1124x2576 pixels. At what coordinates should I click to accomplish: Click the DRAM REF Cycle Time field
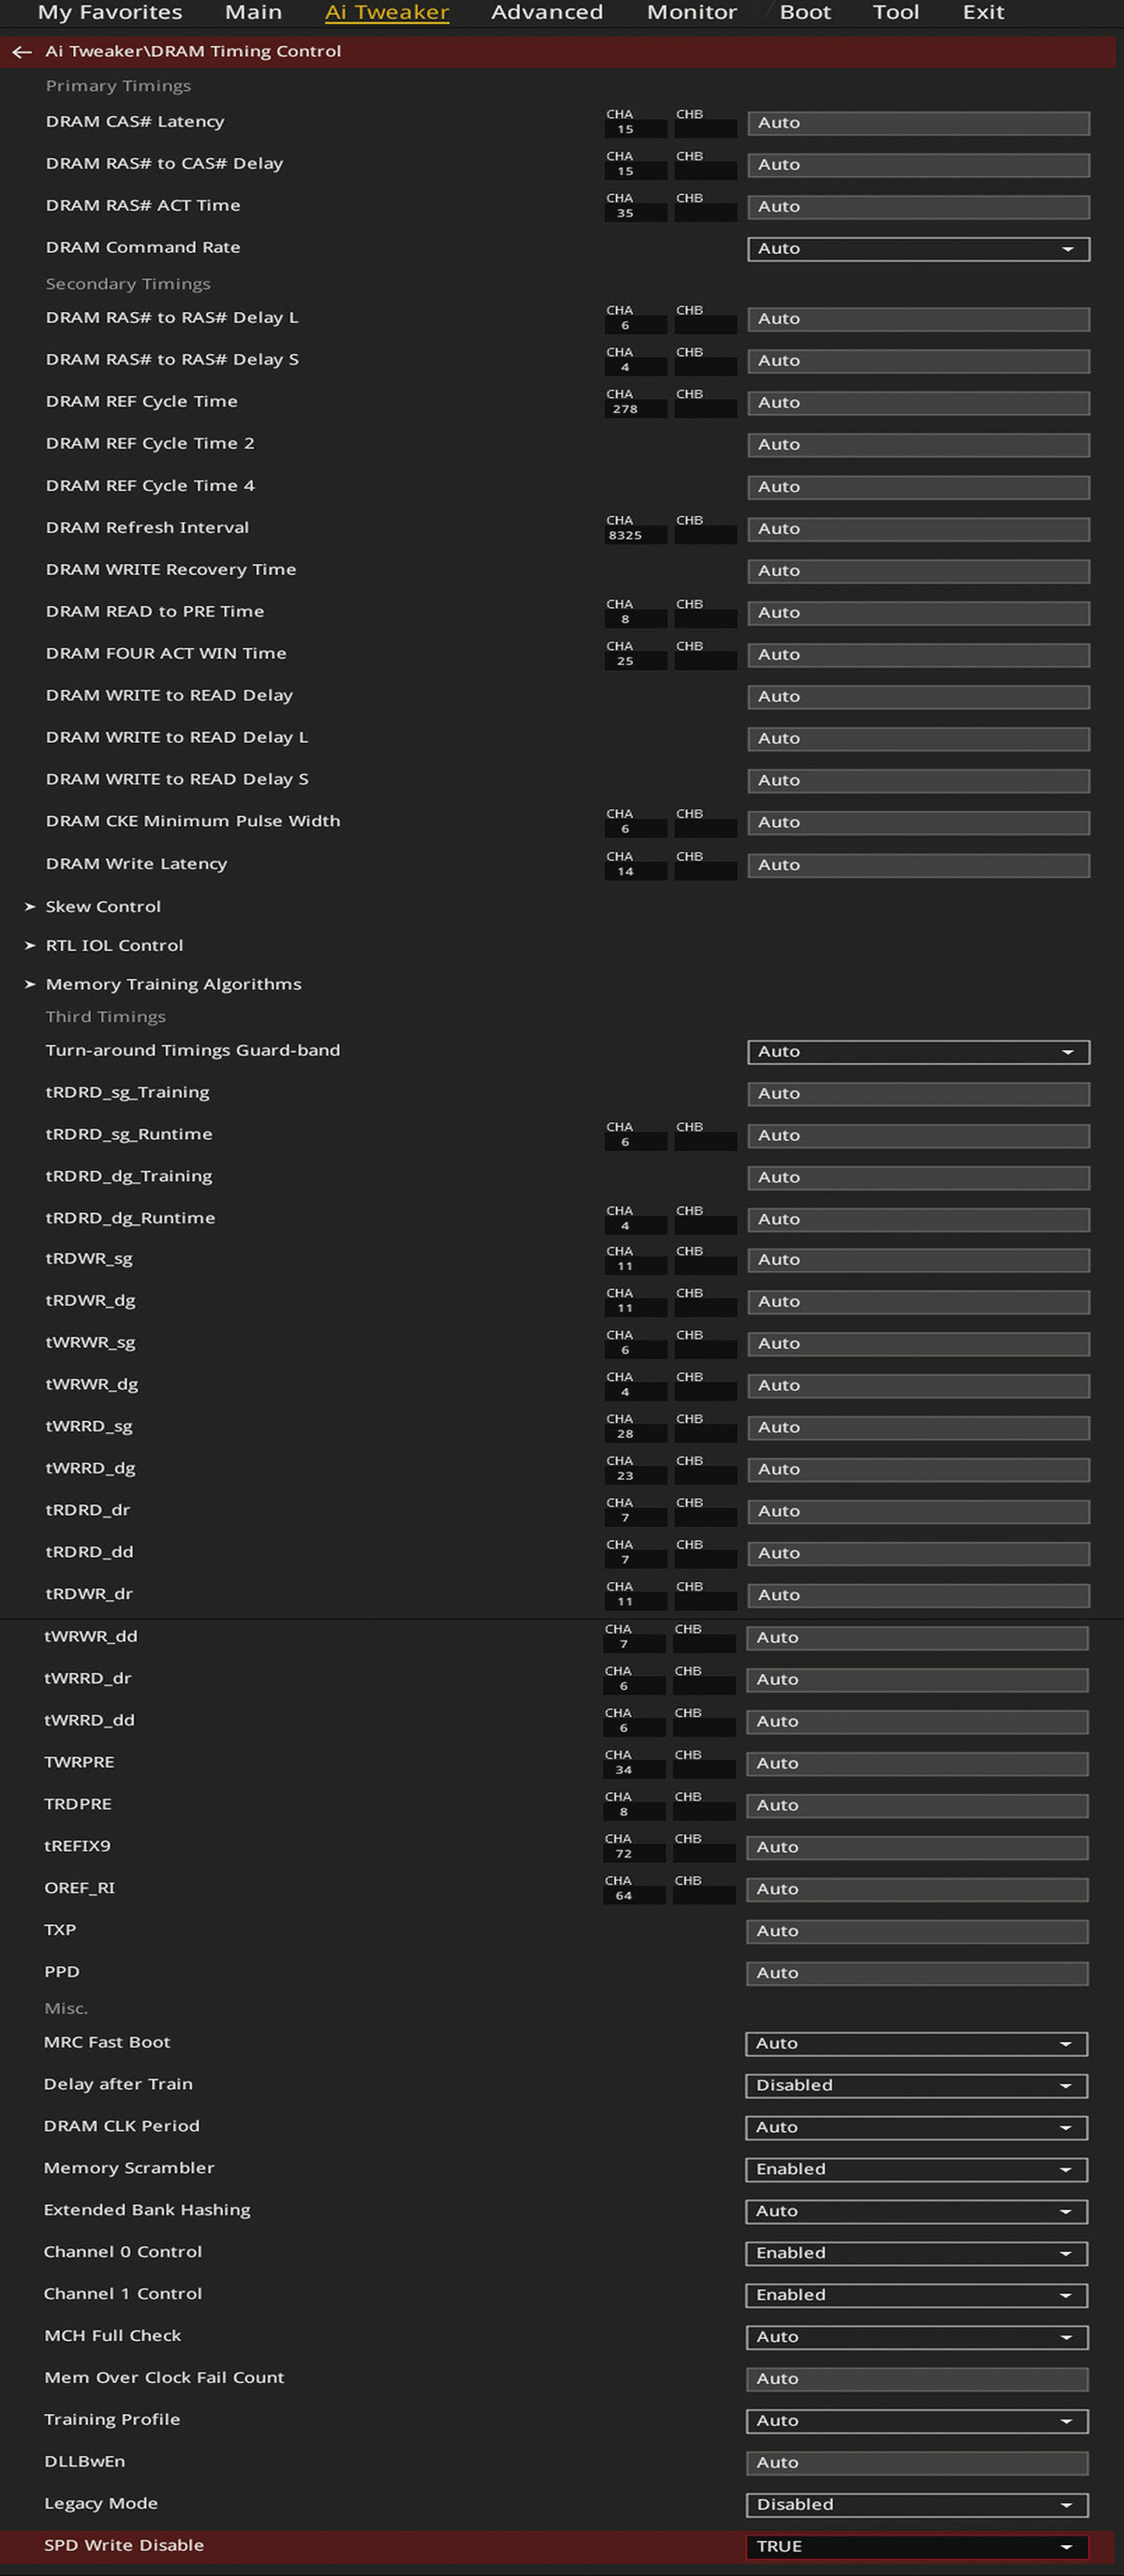pyautogui.click(x=918, y=404)
